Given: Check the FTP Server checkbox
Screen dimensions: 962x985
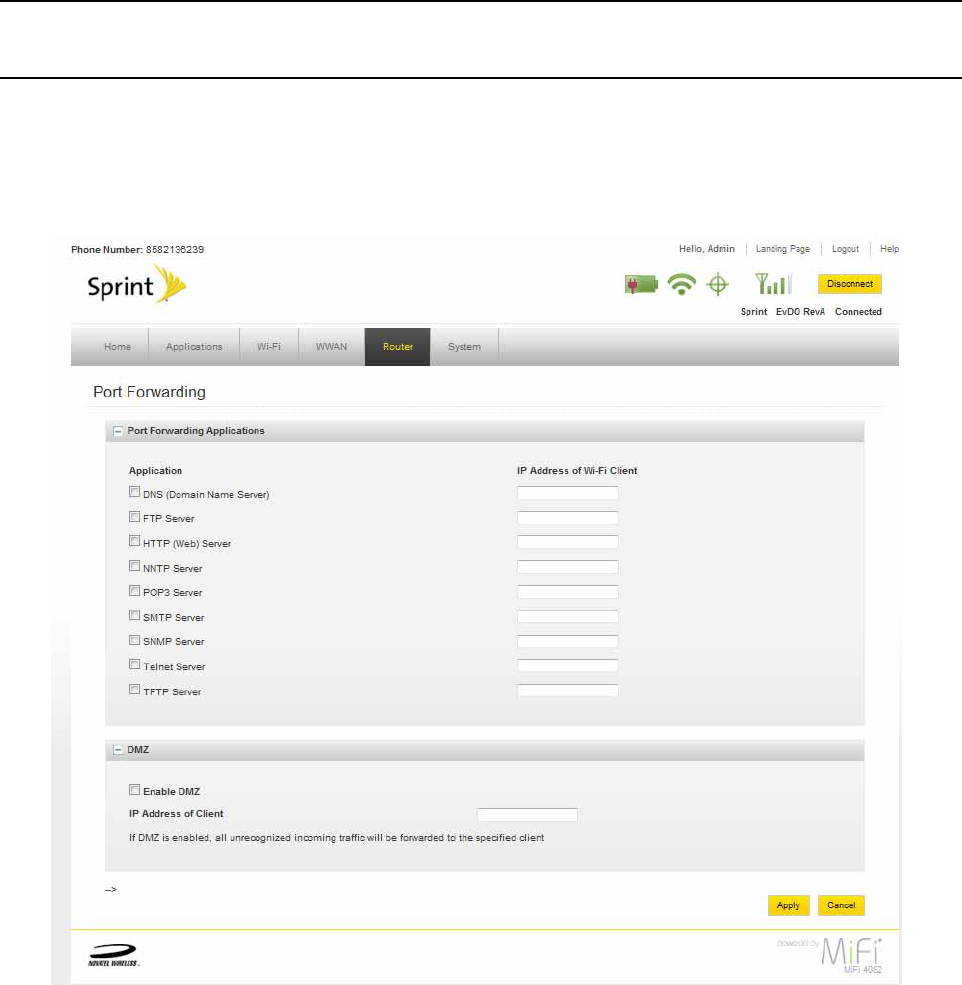Looking at the screenshot, I should click(134, 516).
